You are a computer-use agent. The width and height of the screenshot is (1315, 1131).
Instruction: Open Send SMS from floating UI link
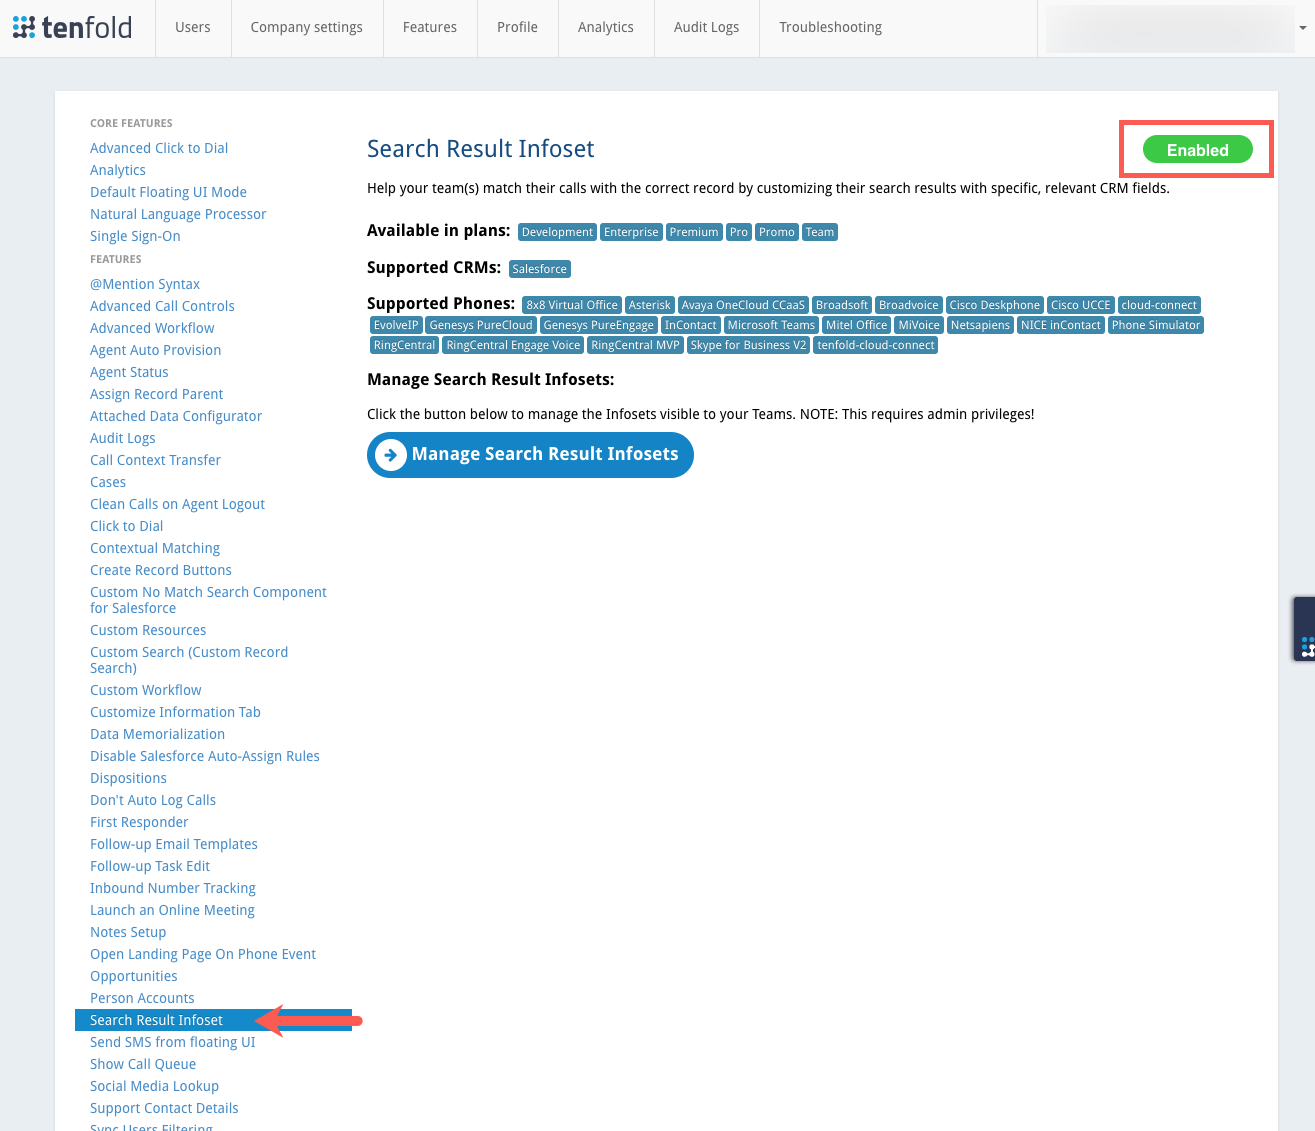coord(172,1042)
